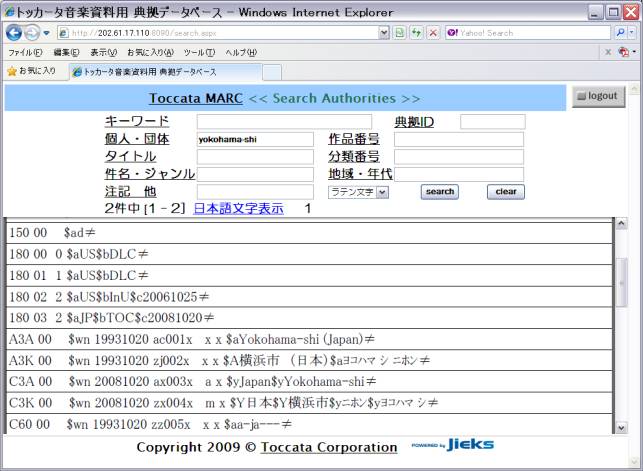Viewport: 643px width, 471px height.
Task: Click the 分類番号 label link
Action: (x=354, y=156)
